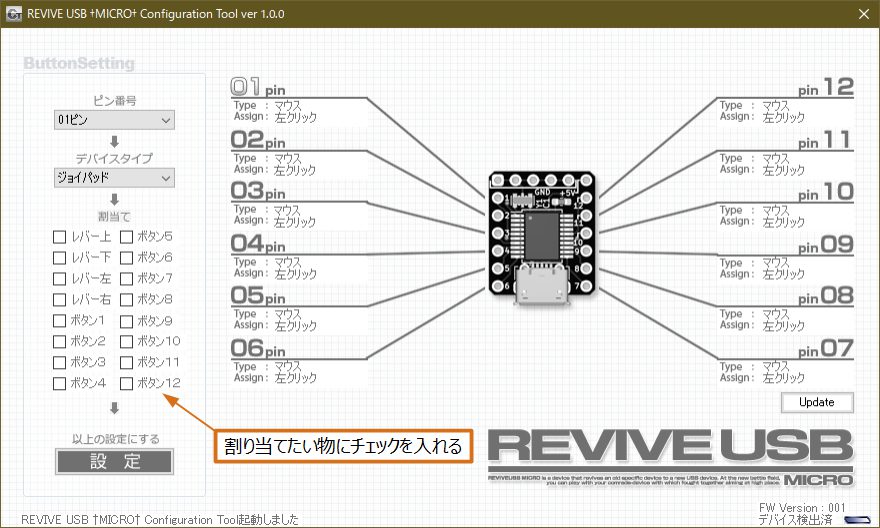
Task: Open the デバイスタイプ dropdown showing ジョイパッド
Action: [114, 178]
